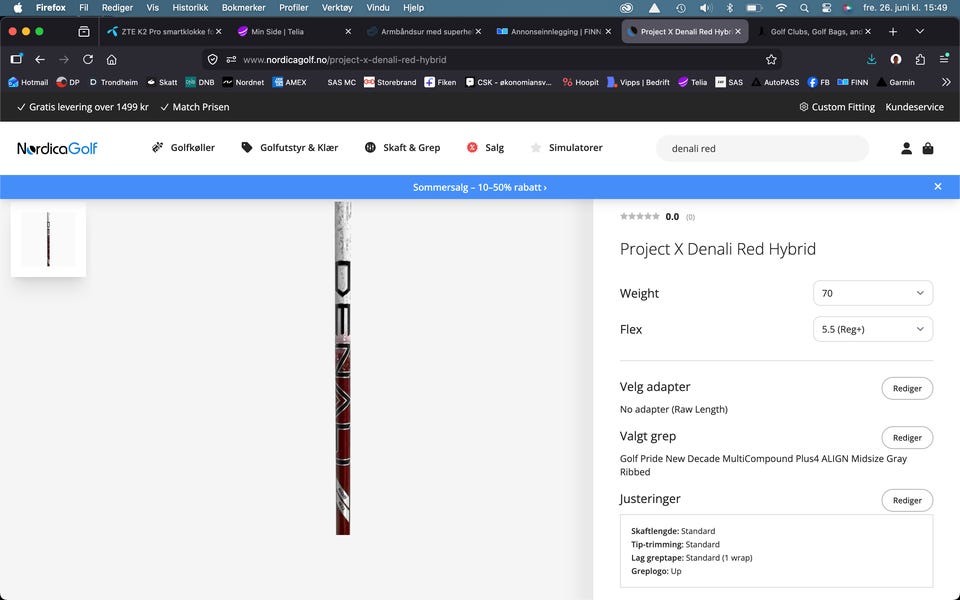Image resolution: width=960 pixels, height=600 pixels.
Task: Open the Firefox downloads panel
Action: pyautogui.click(x=871, y=59)
